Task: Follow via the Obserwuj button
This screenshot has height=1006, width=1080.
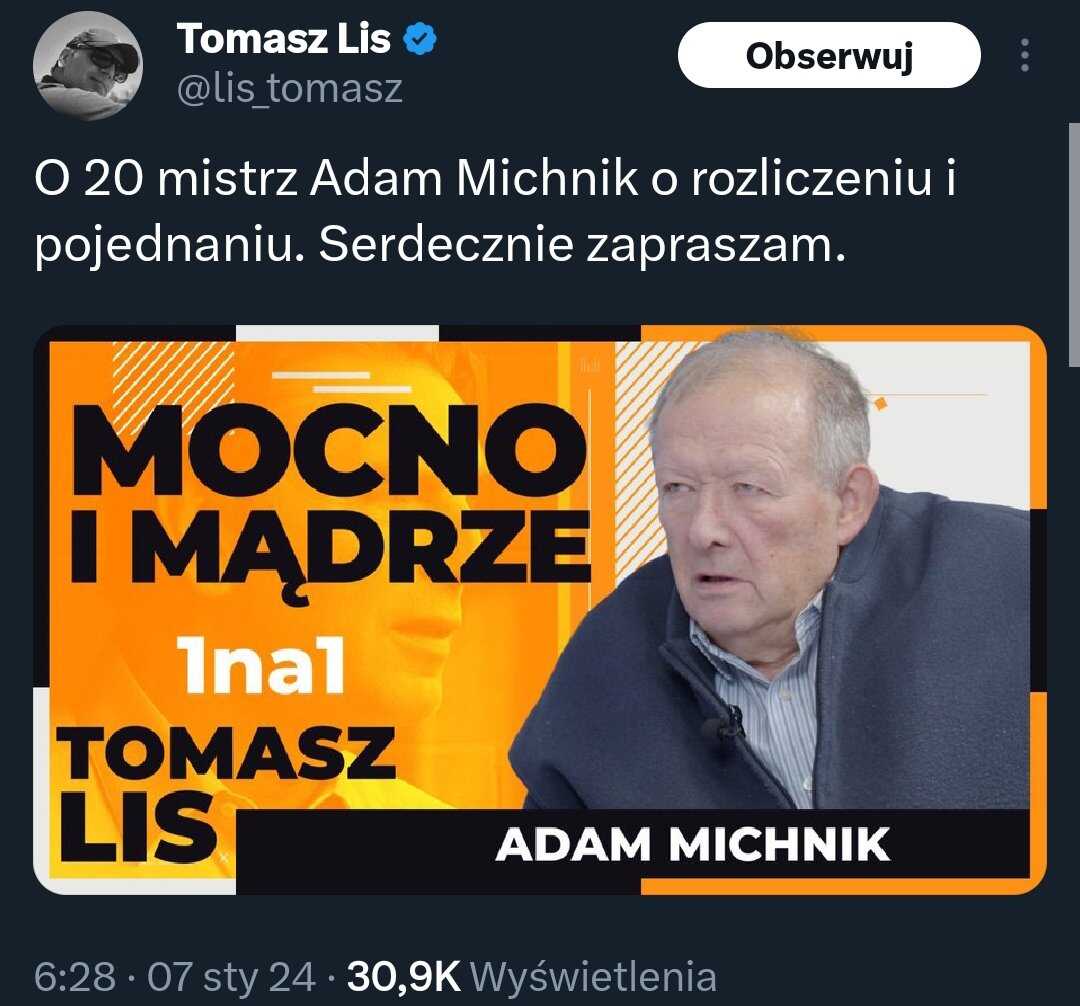Action: 829,55
